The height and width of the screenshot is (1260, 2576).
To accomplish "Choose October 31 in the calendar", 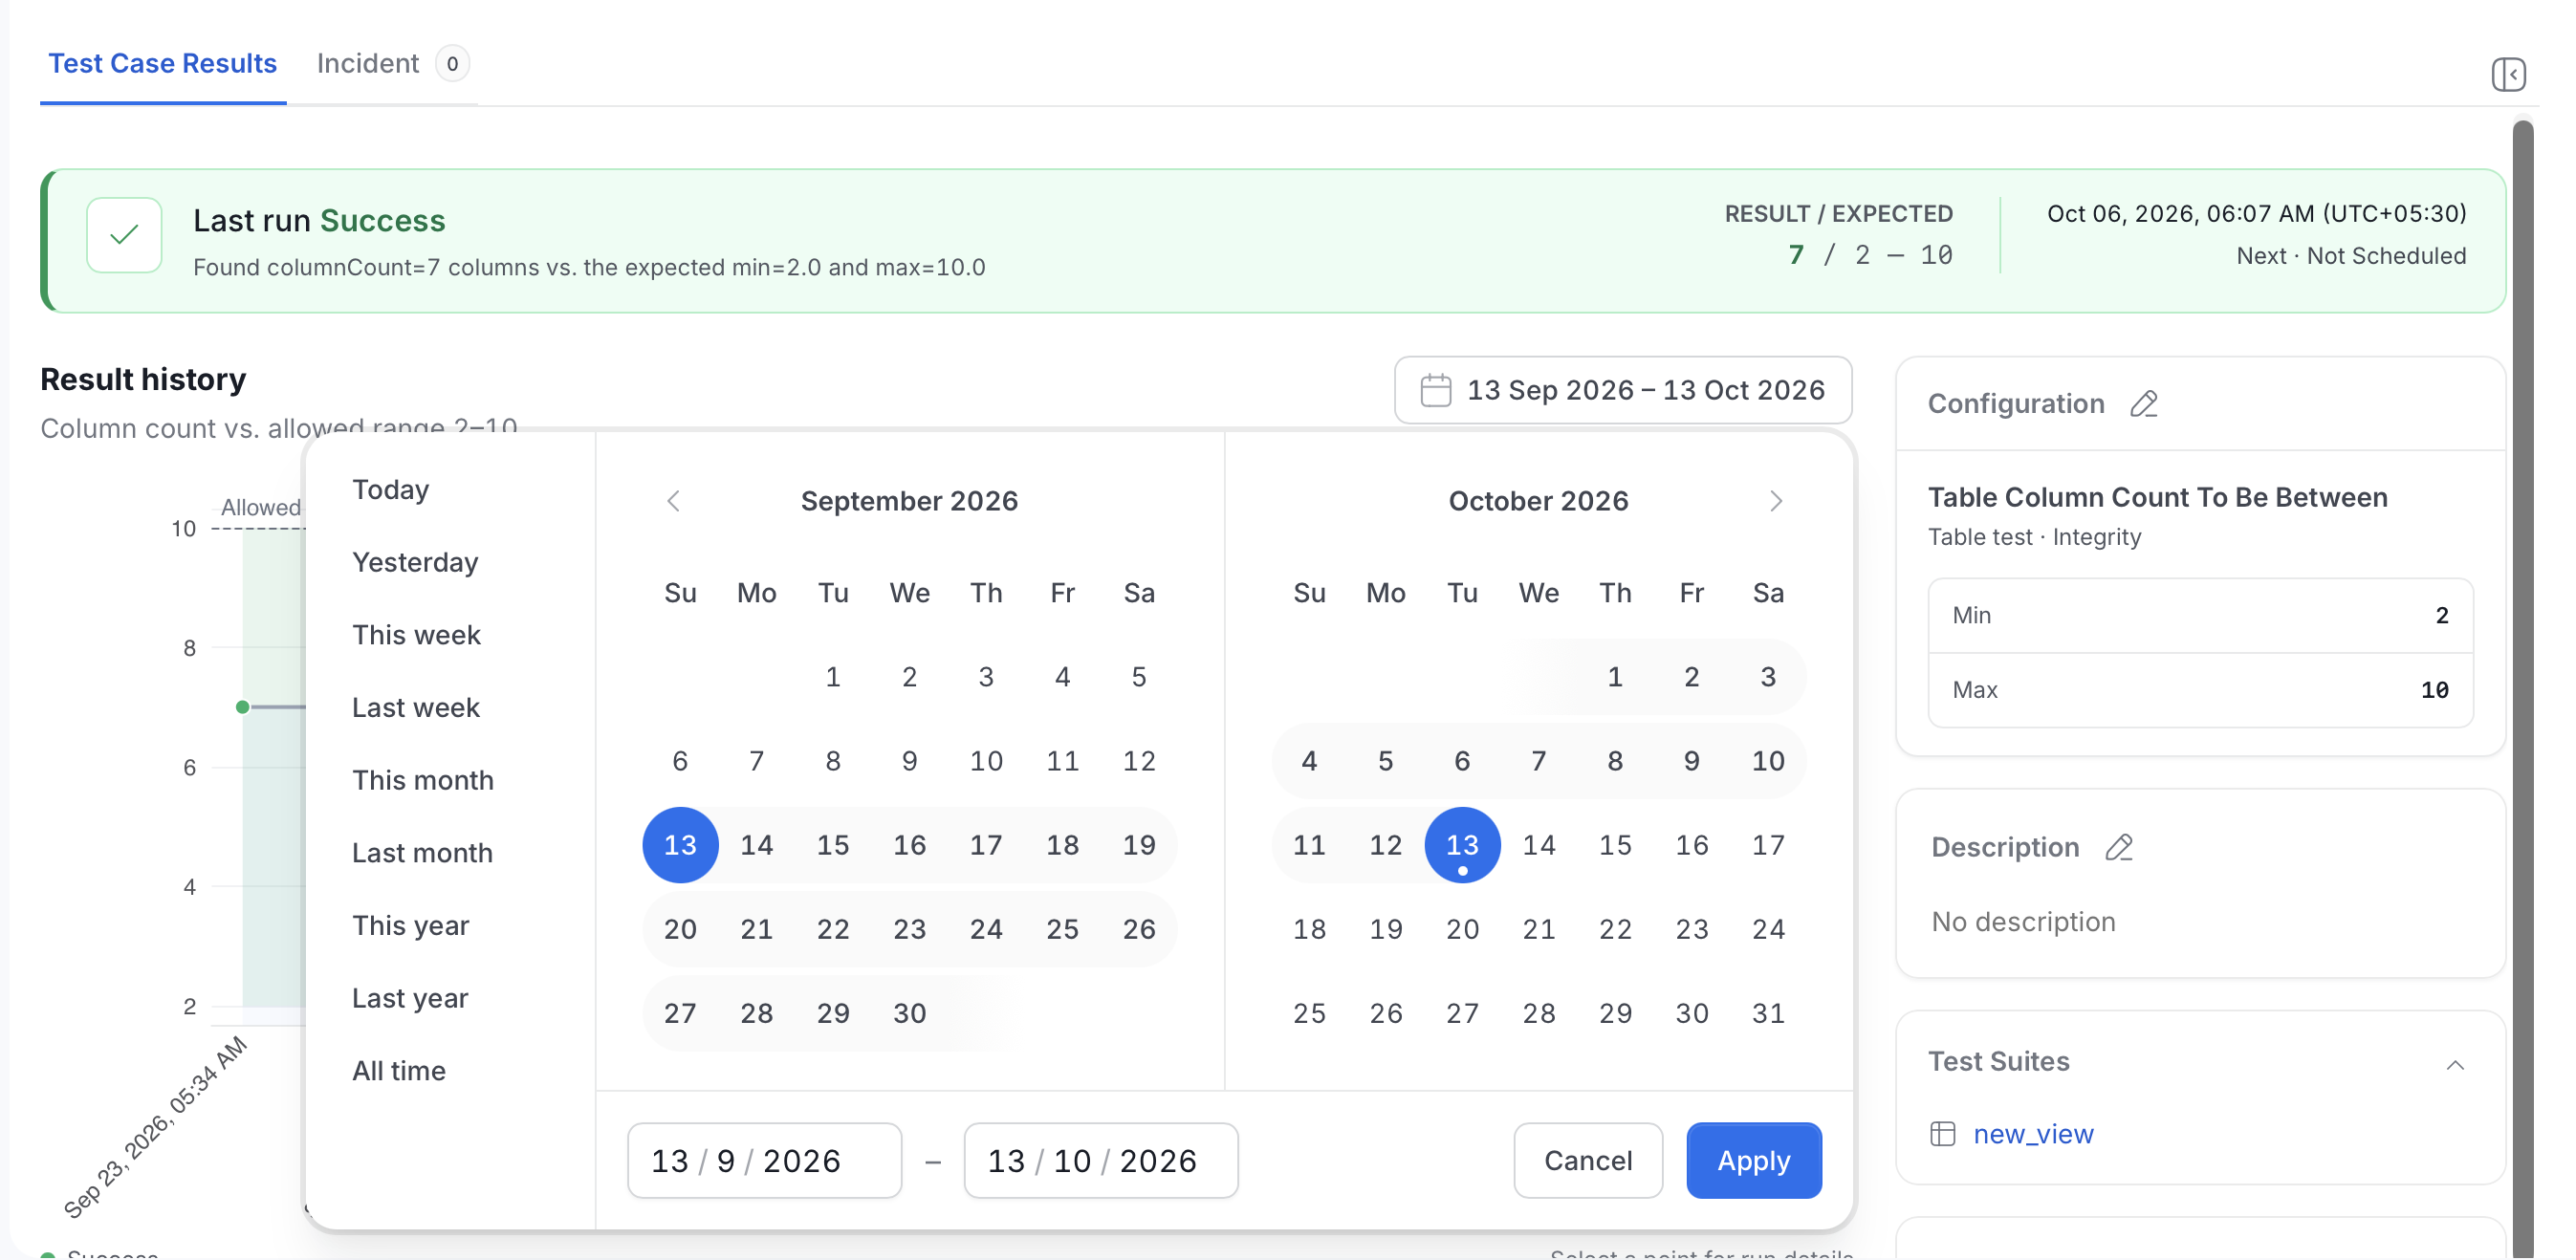I will (x=1768, y=1013).
